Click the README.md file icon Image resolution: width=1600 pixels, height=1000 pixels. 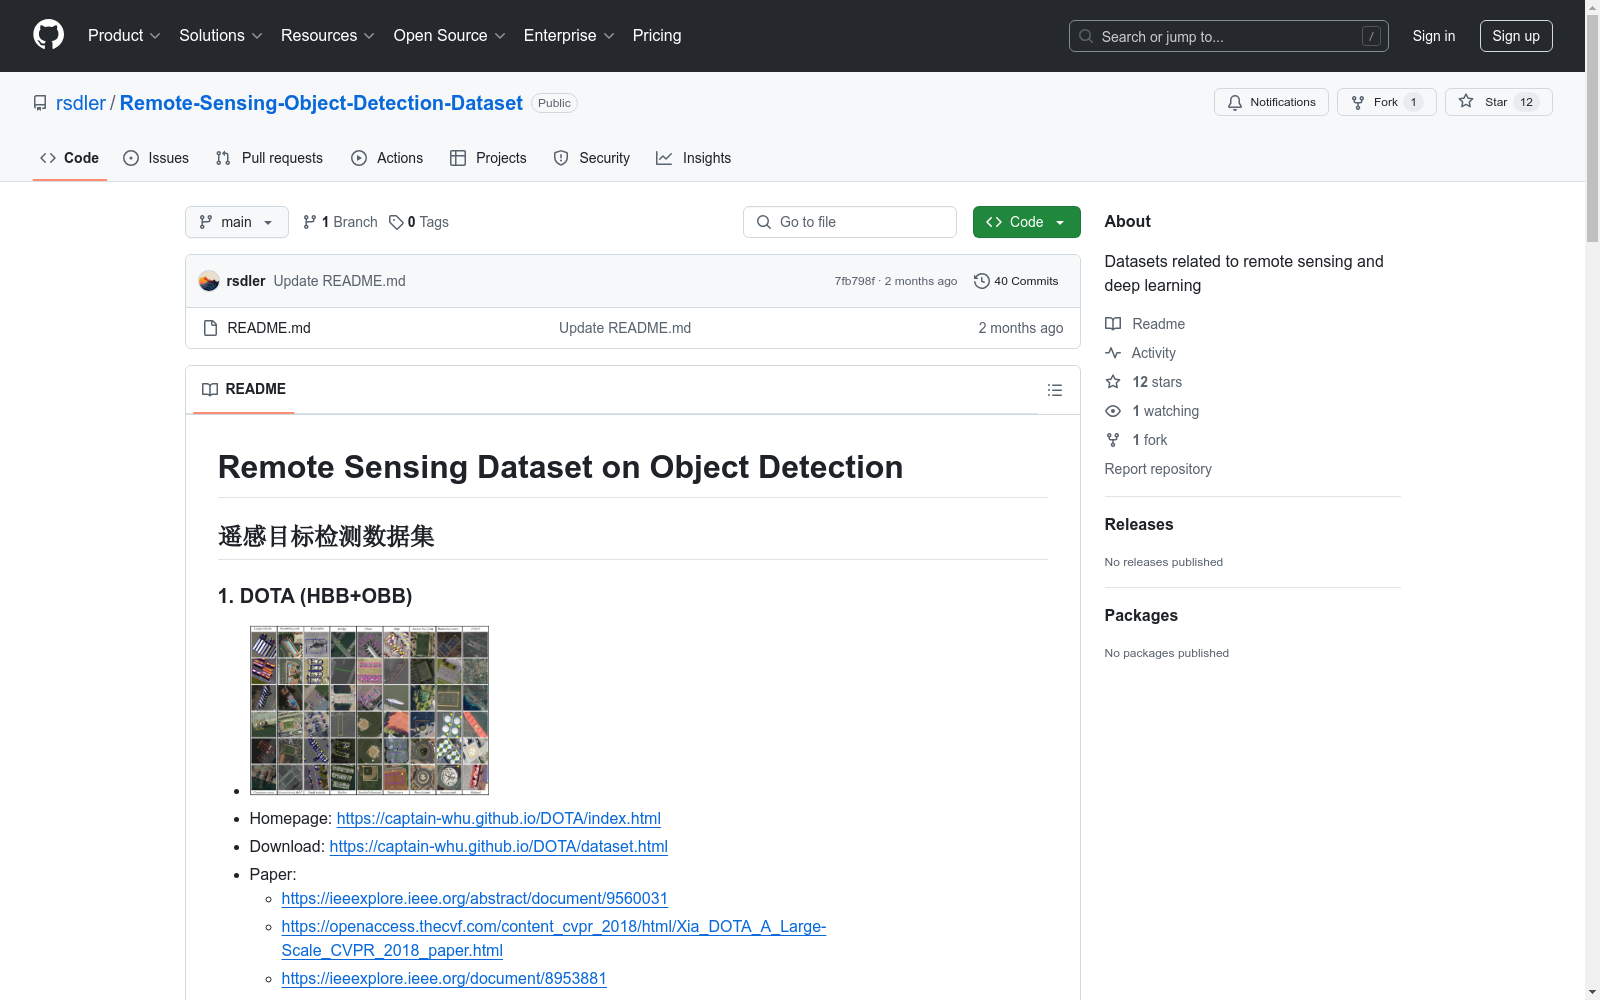coord(210,328)
